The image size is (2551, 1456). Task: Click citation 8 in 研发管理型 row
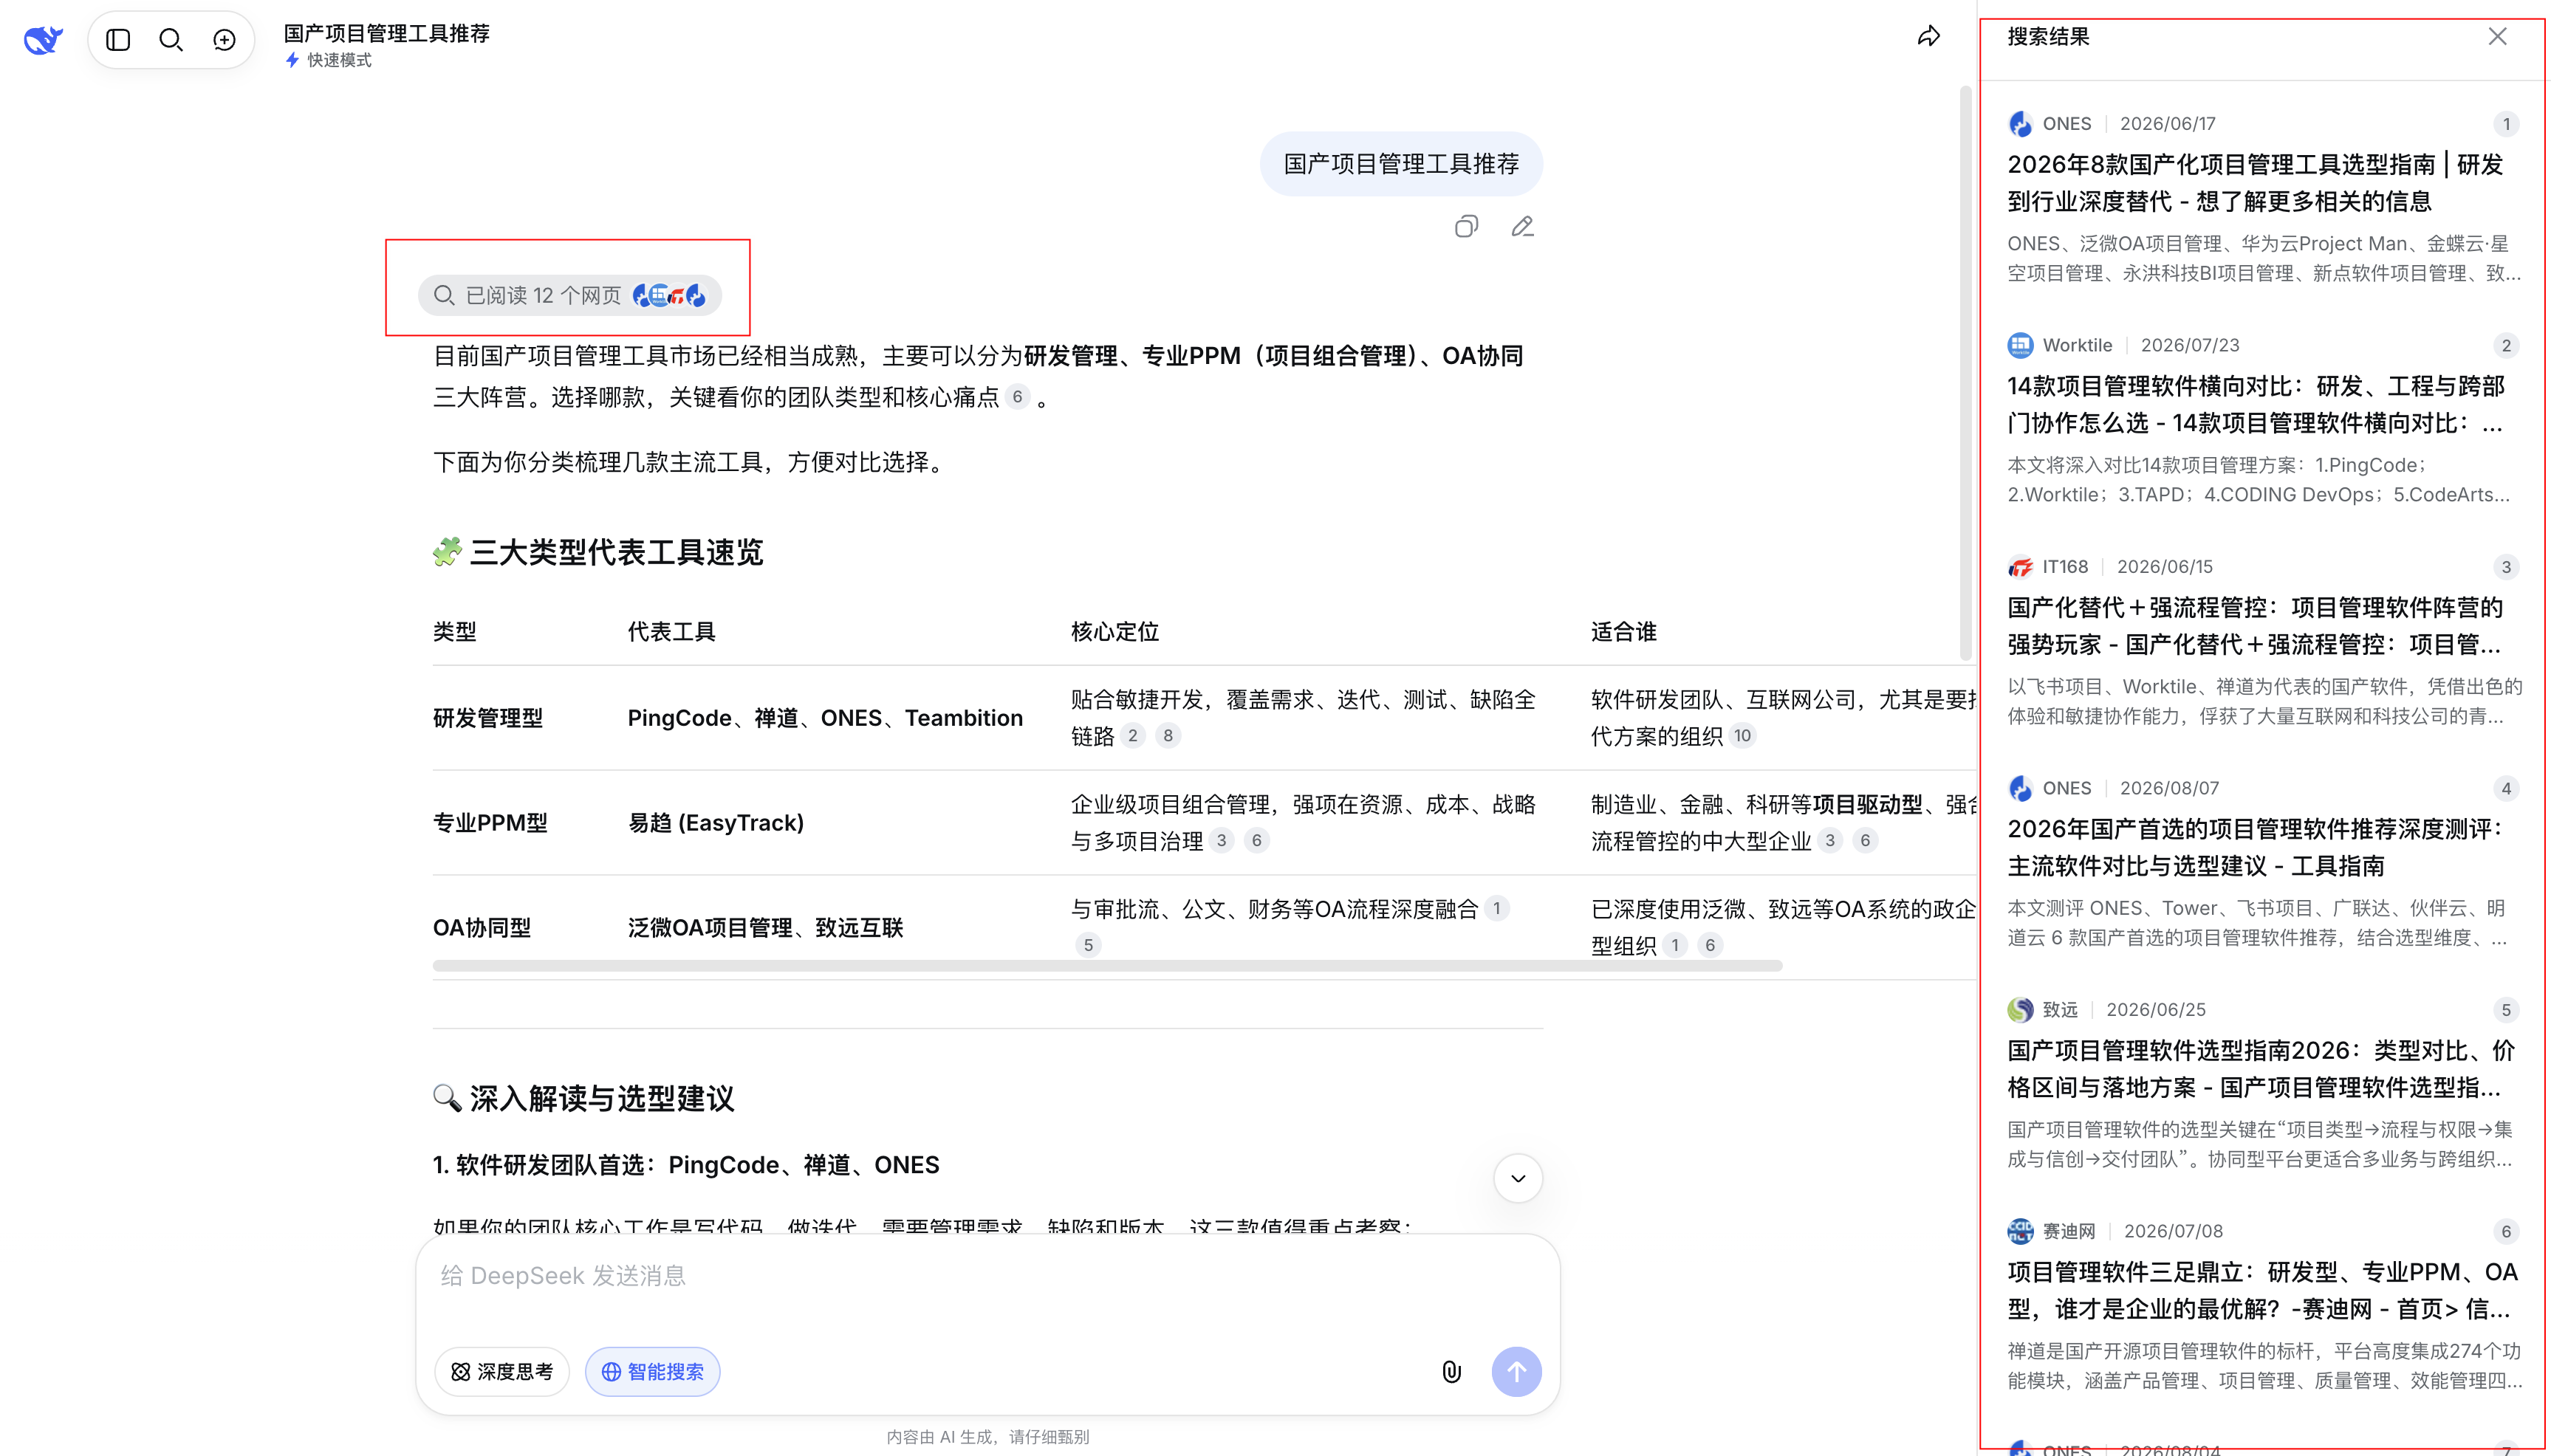[x=1168, y=736]
